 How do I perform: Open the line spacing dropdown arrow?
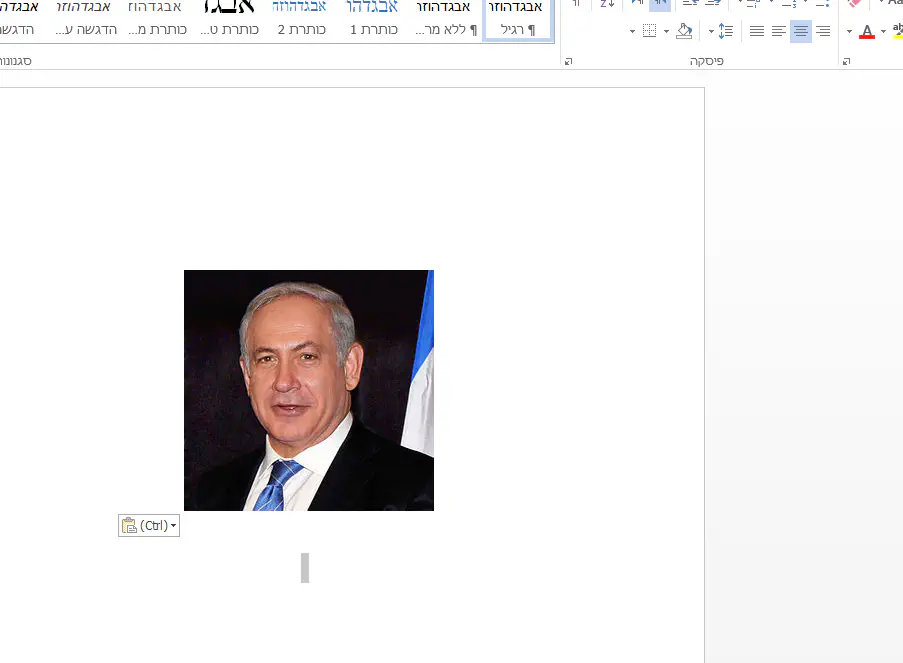[x=711, y=32]
